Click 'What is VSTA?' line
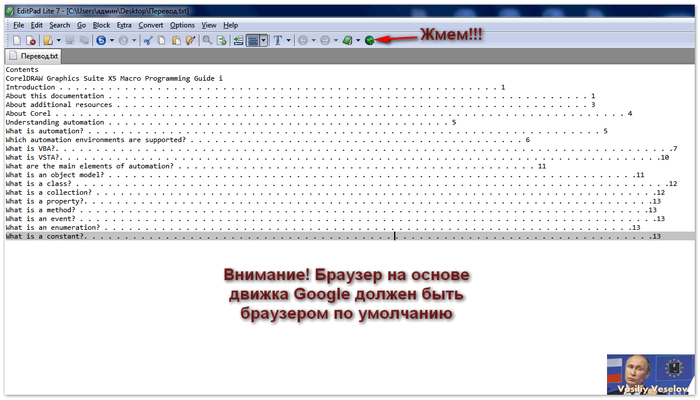Screen dimensions: 700x400 coord(338,157)
